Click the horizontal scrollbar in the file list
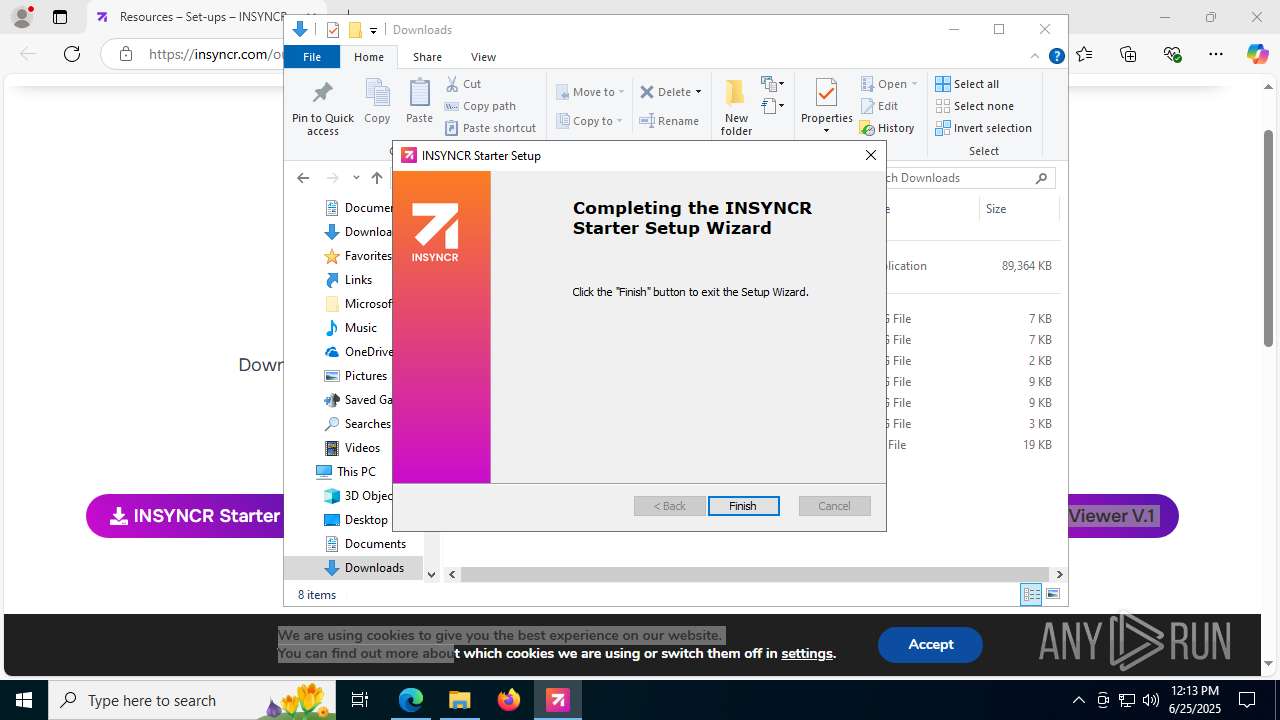This screenshot has height=720, width=1280. 755,574
